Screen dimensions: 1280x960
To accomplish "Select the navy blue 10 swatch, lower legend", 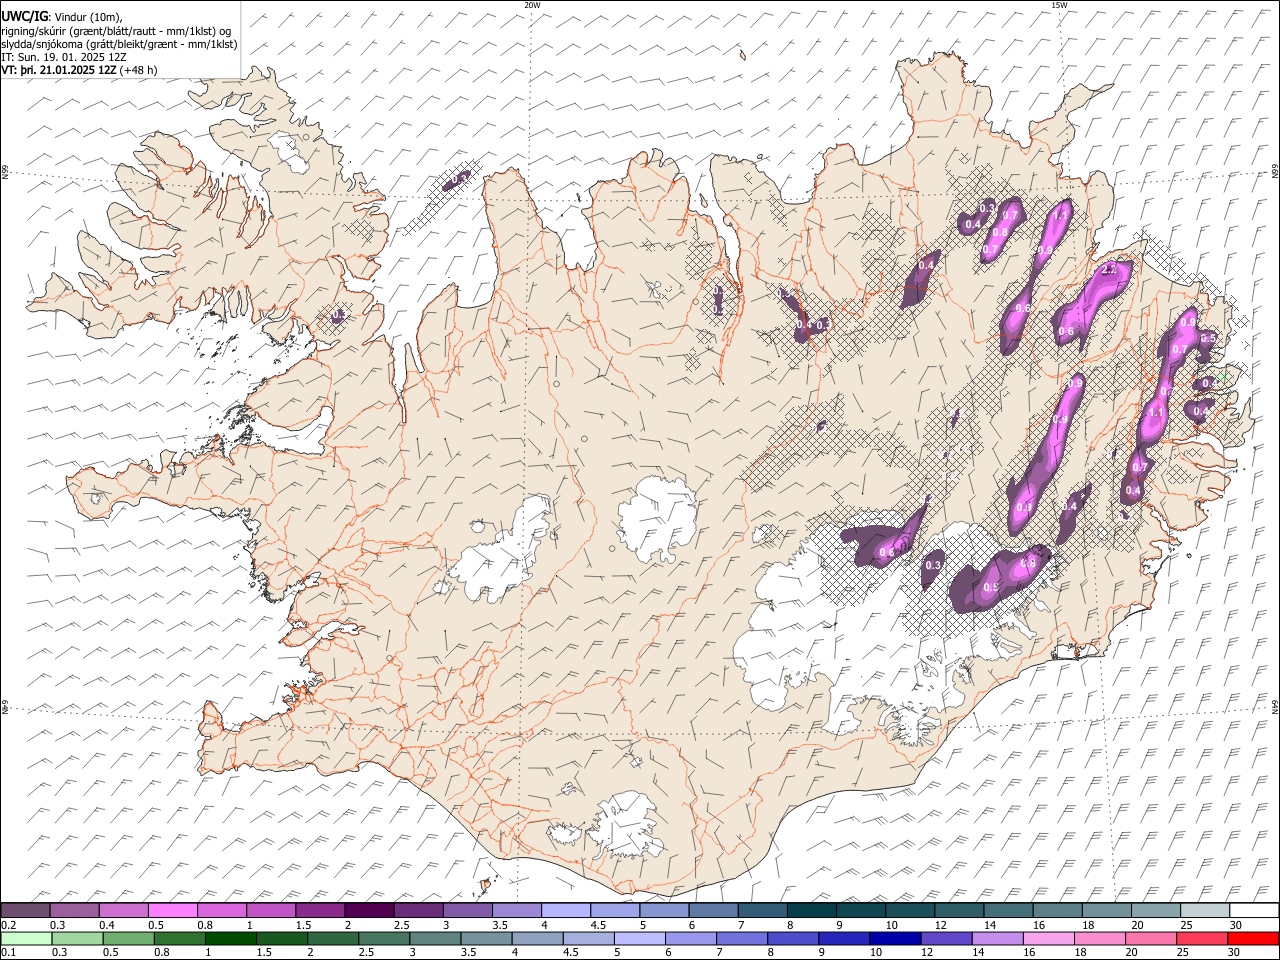I will (895, 939).
